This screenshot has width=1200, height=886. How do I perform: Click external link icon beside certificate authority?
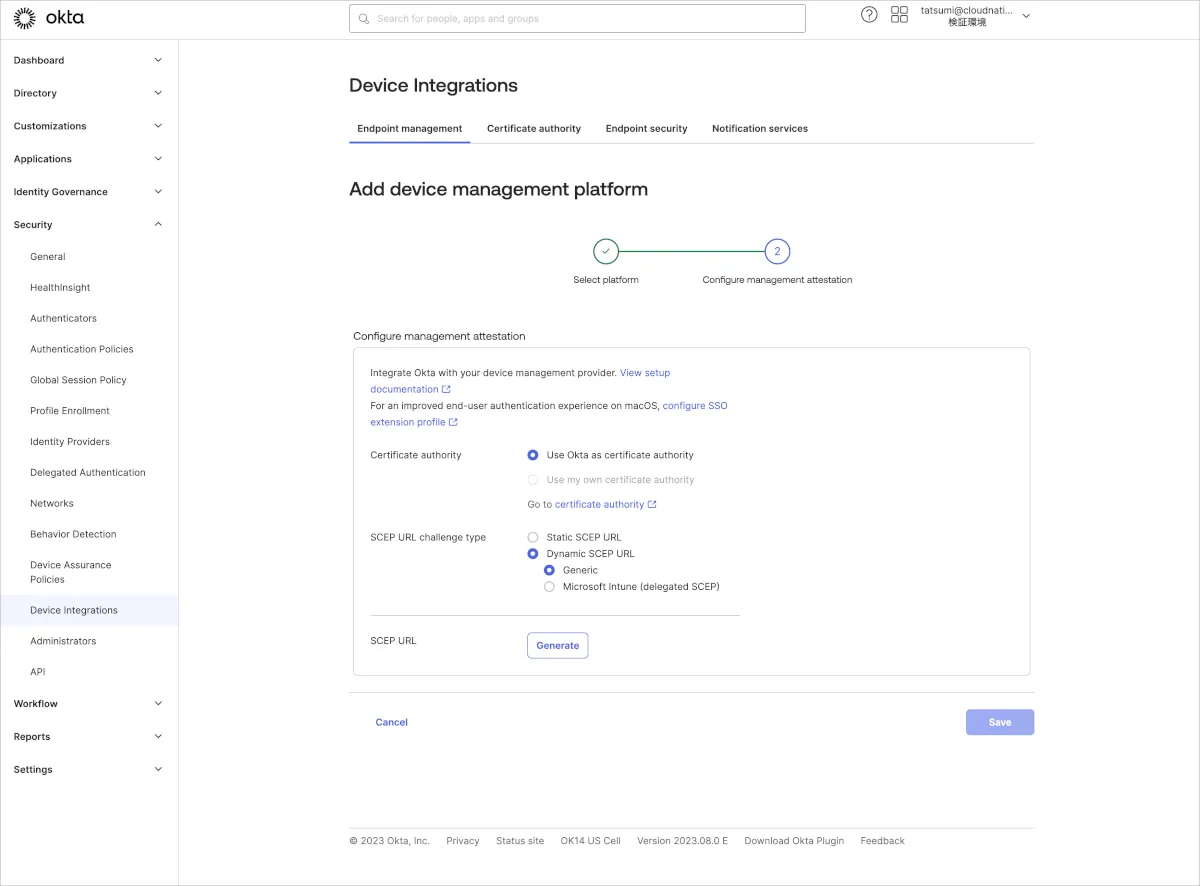tap(653, 505)
